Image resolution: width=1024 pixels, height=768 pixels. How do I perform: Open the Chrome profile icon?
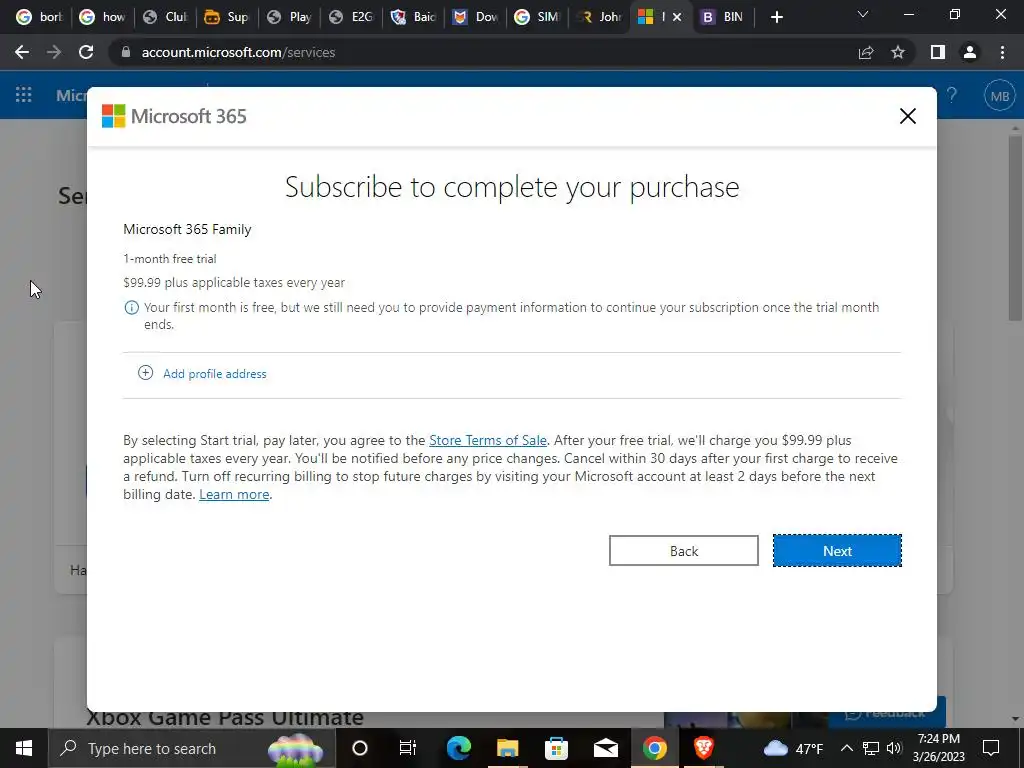[970, 52]
